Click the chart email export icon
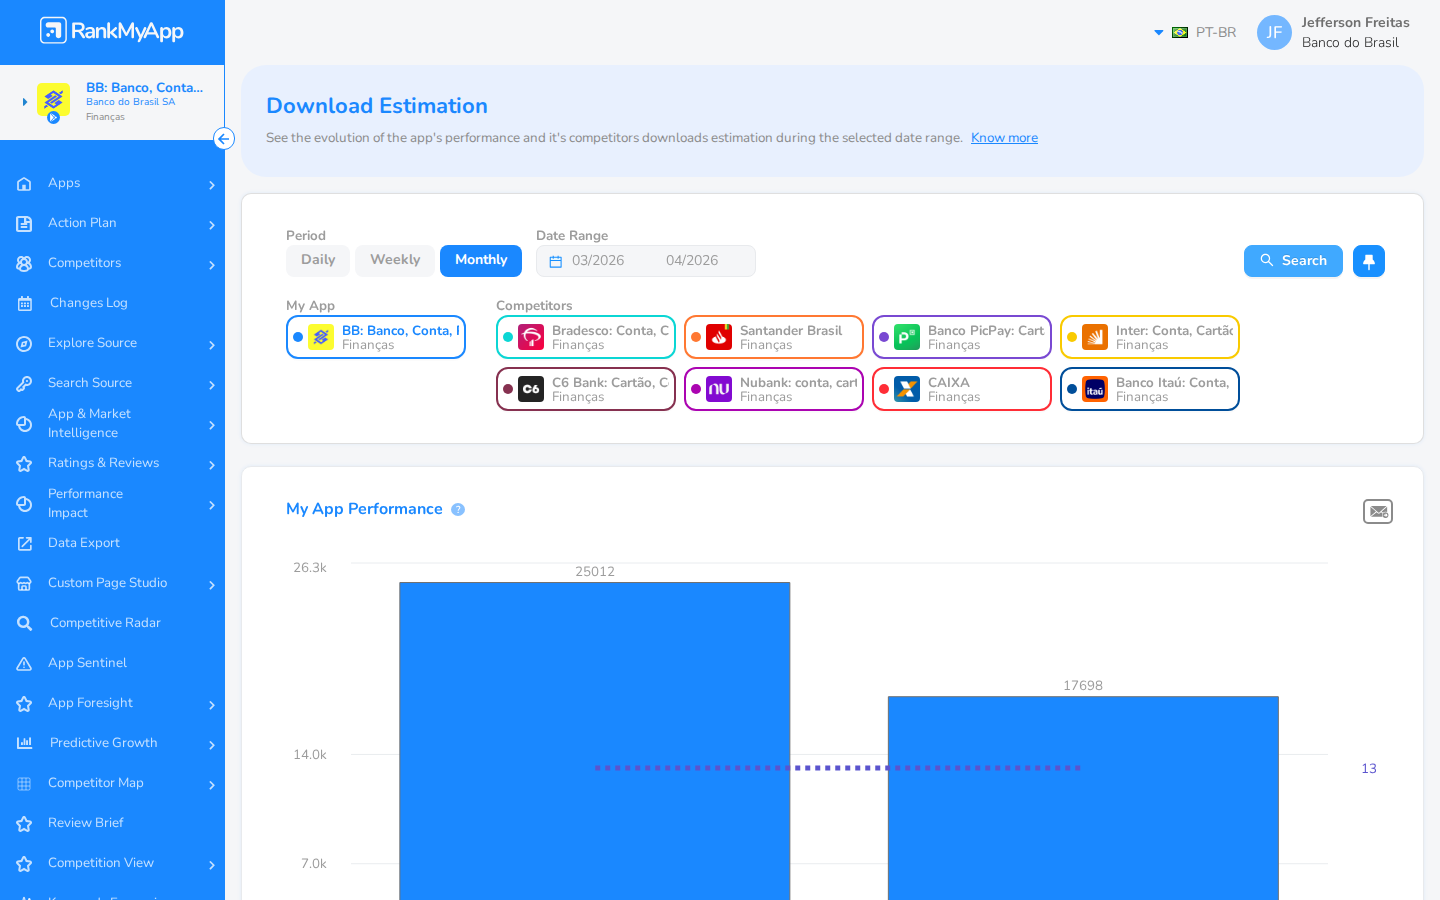 point(1378,511)
